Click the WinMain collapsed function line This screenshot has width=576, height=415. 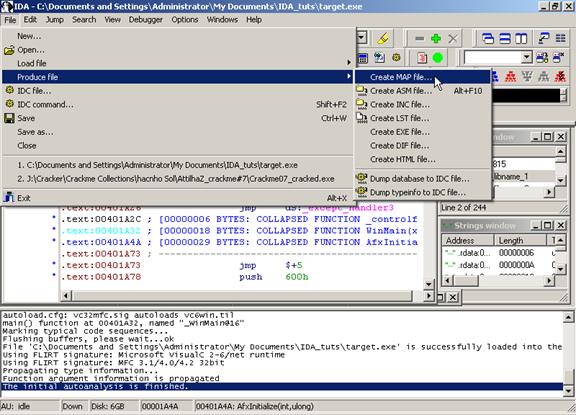pyautogui.click(x=240, y=231)
